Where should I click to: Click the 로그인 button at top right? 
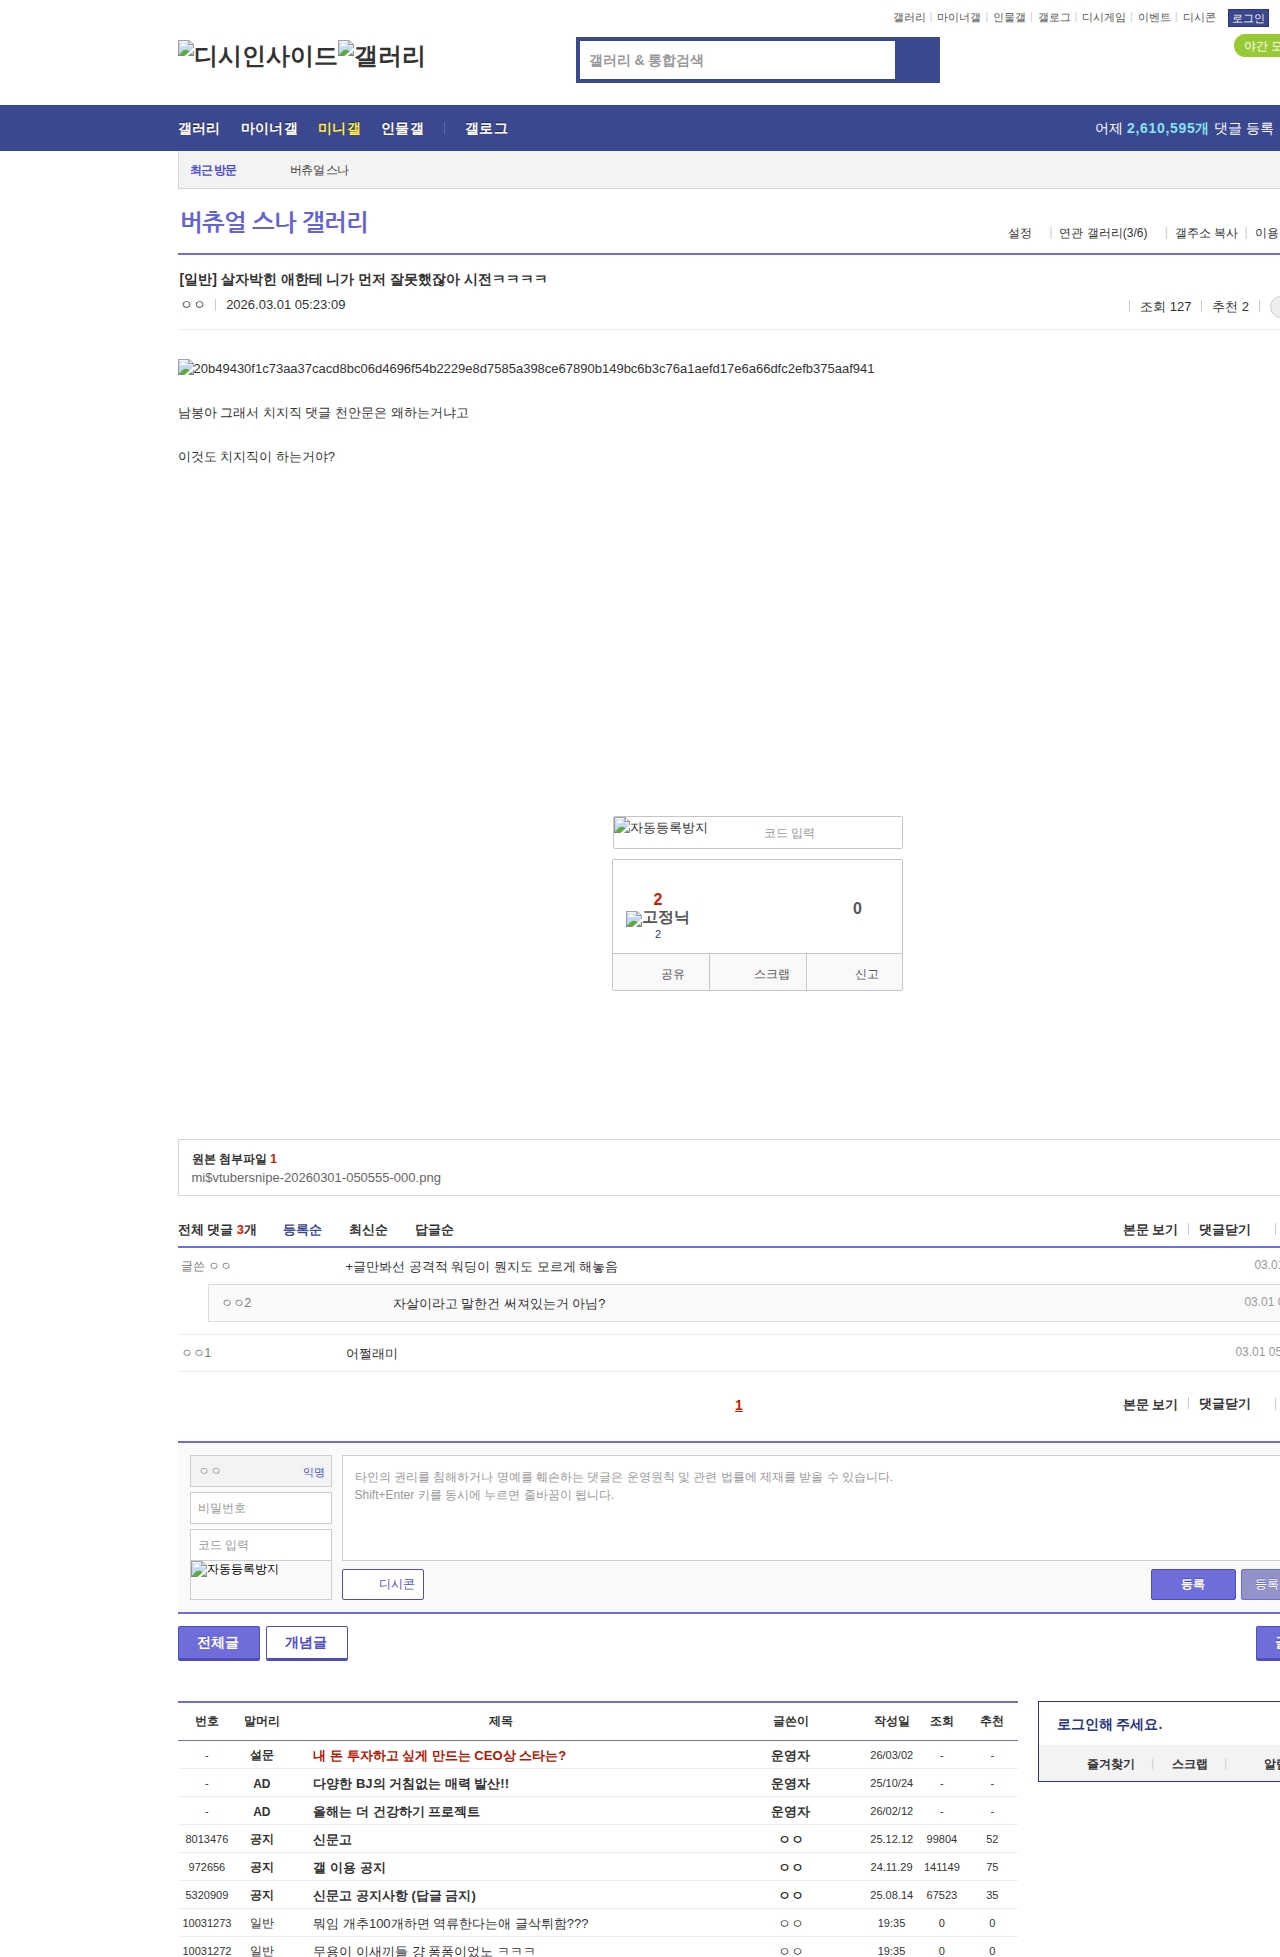tap(1248, 18)
